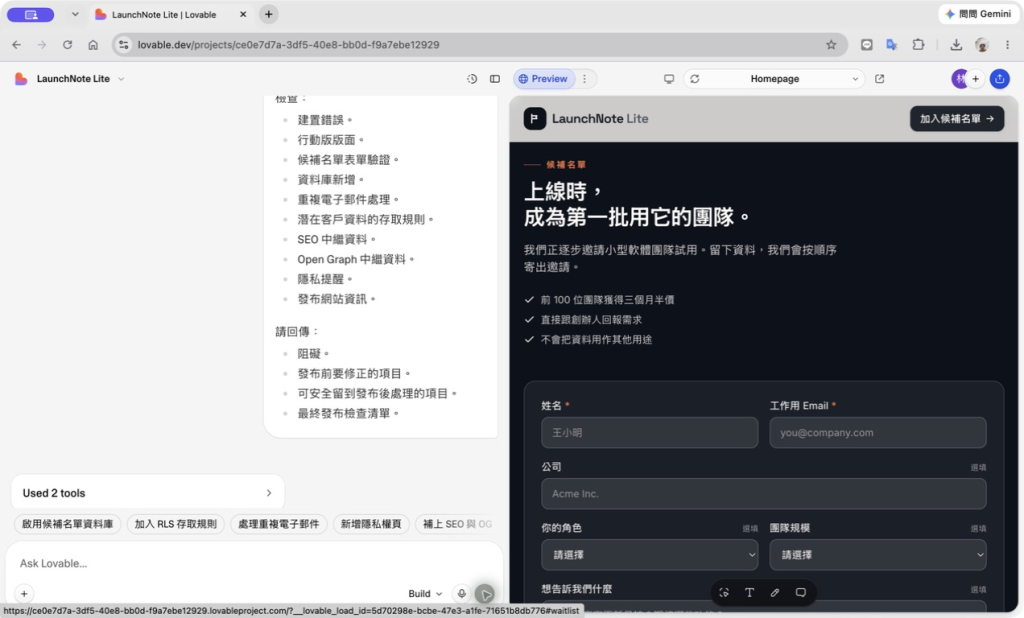Screen dimensions: 1024x618
Task: Toggle the side panel layout icon
Action: click(495, 78)
